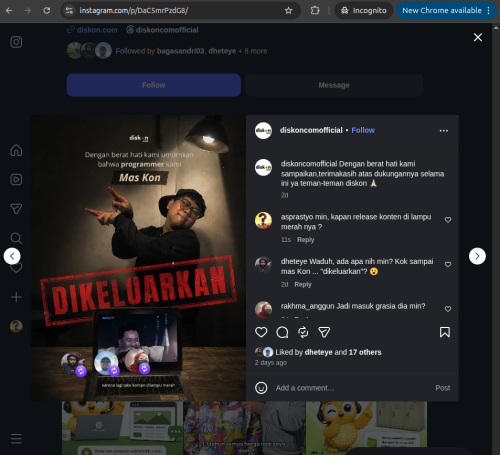The width and height of the screenshot is (500, 455).
Task: Click the Add a comment field
Action: point(350,388)
